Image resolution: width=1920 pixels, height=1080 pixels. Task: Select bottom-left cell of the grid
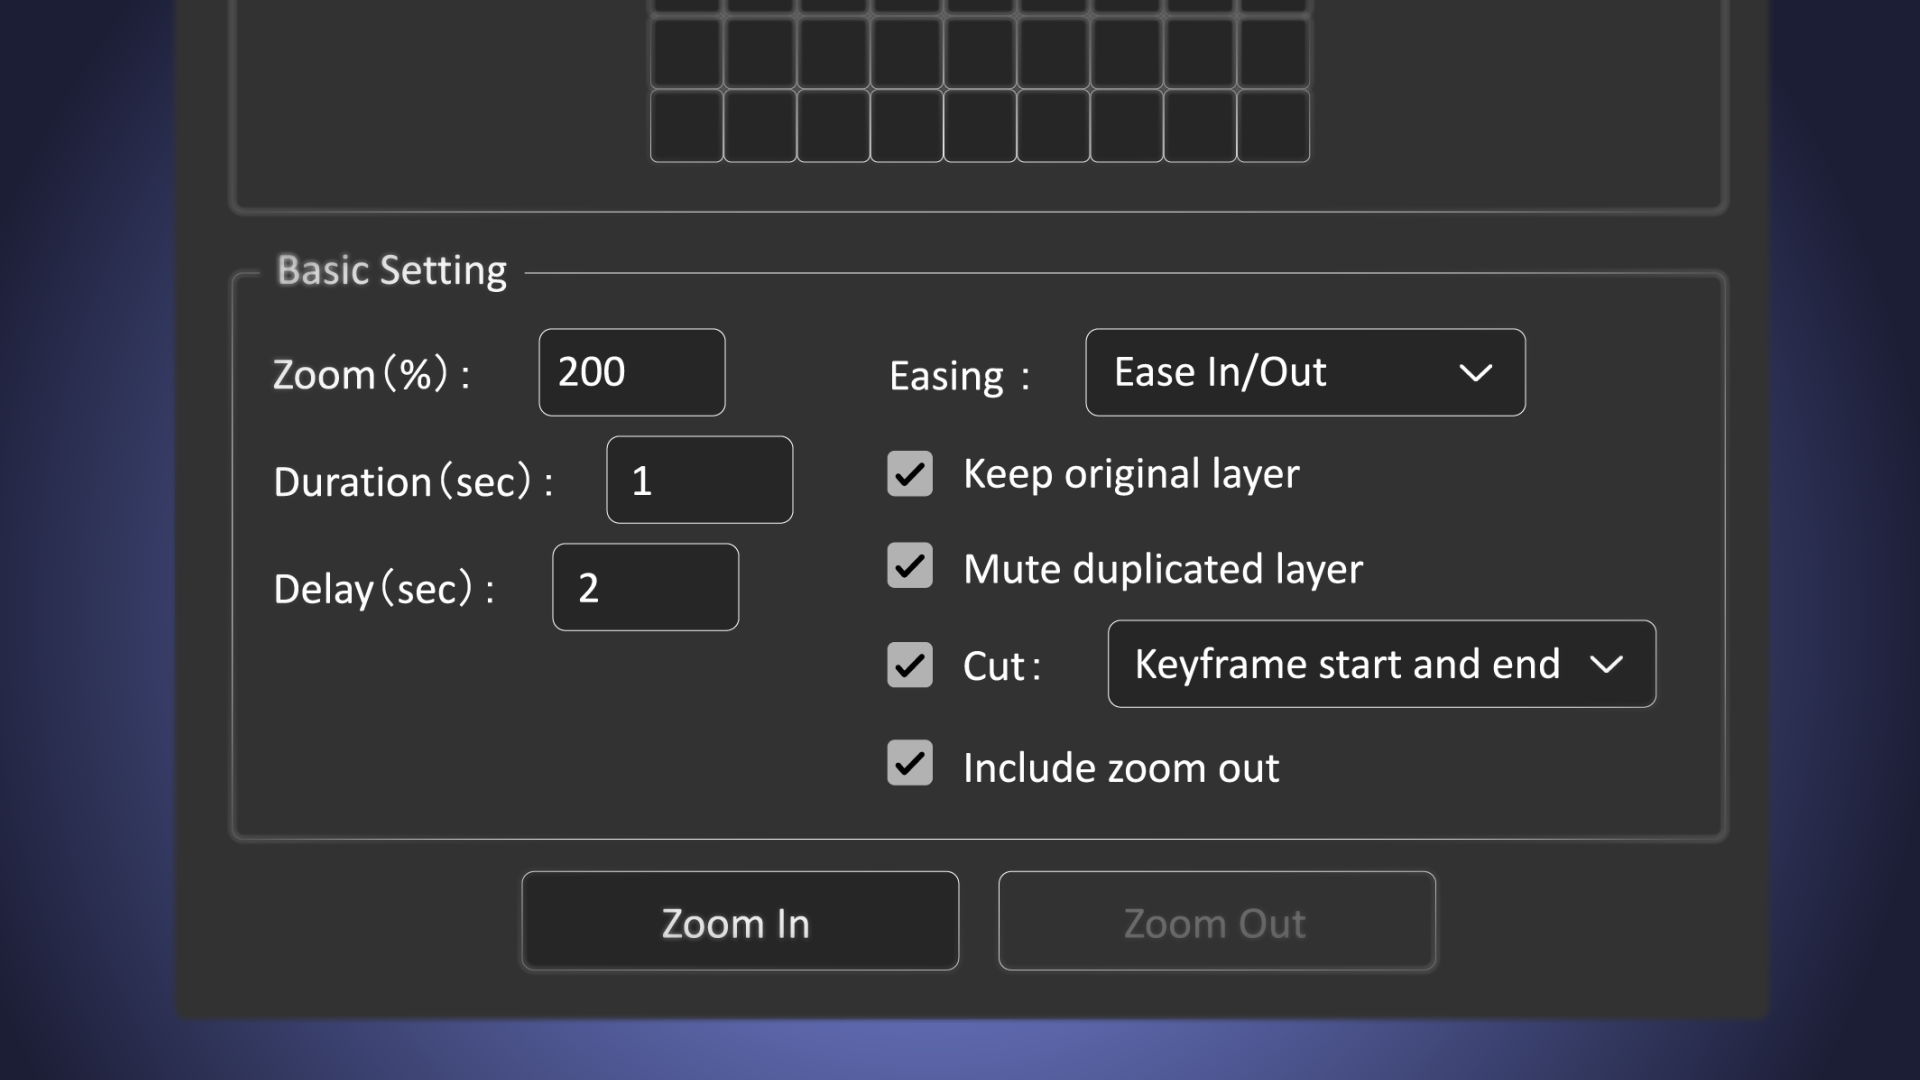686,126
